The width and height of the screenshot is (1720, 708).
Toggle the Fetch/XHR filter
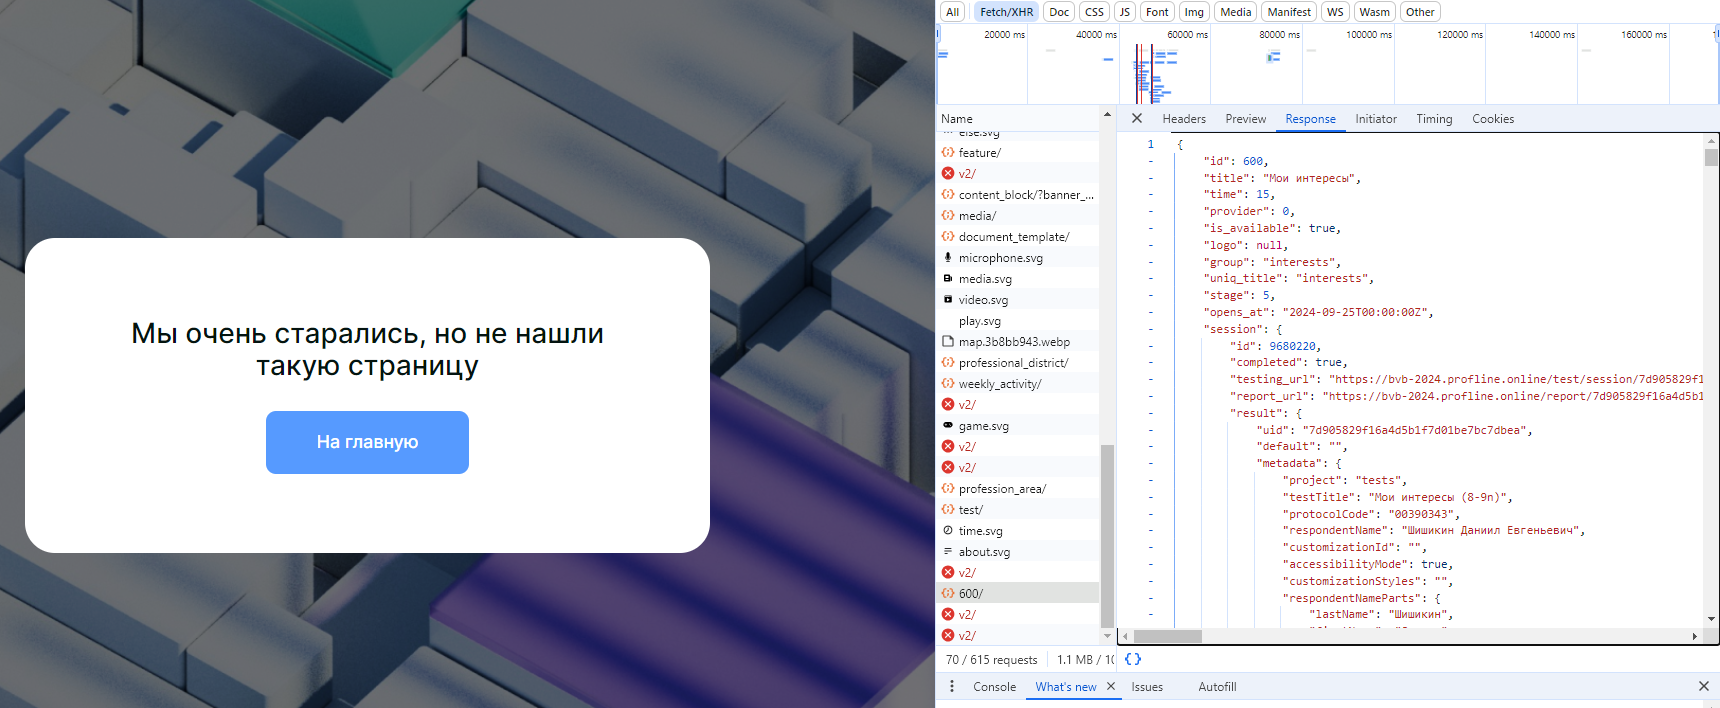pos(1006,12)
